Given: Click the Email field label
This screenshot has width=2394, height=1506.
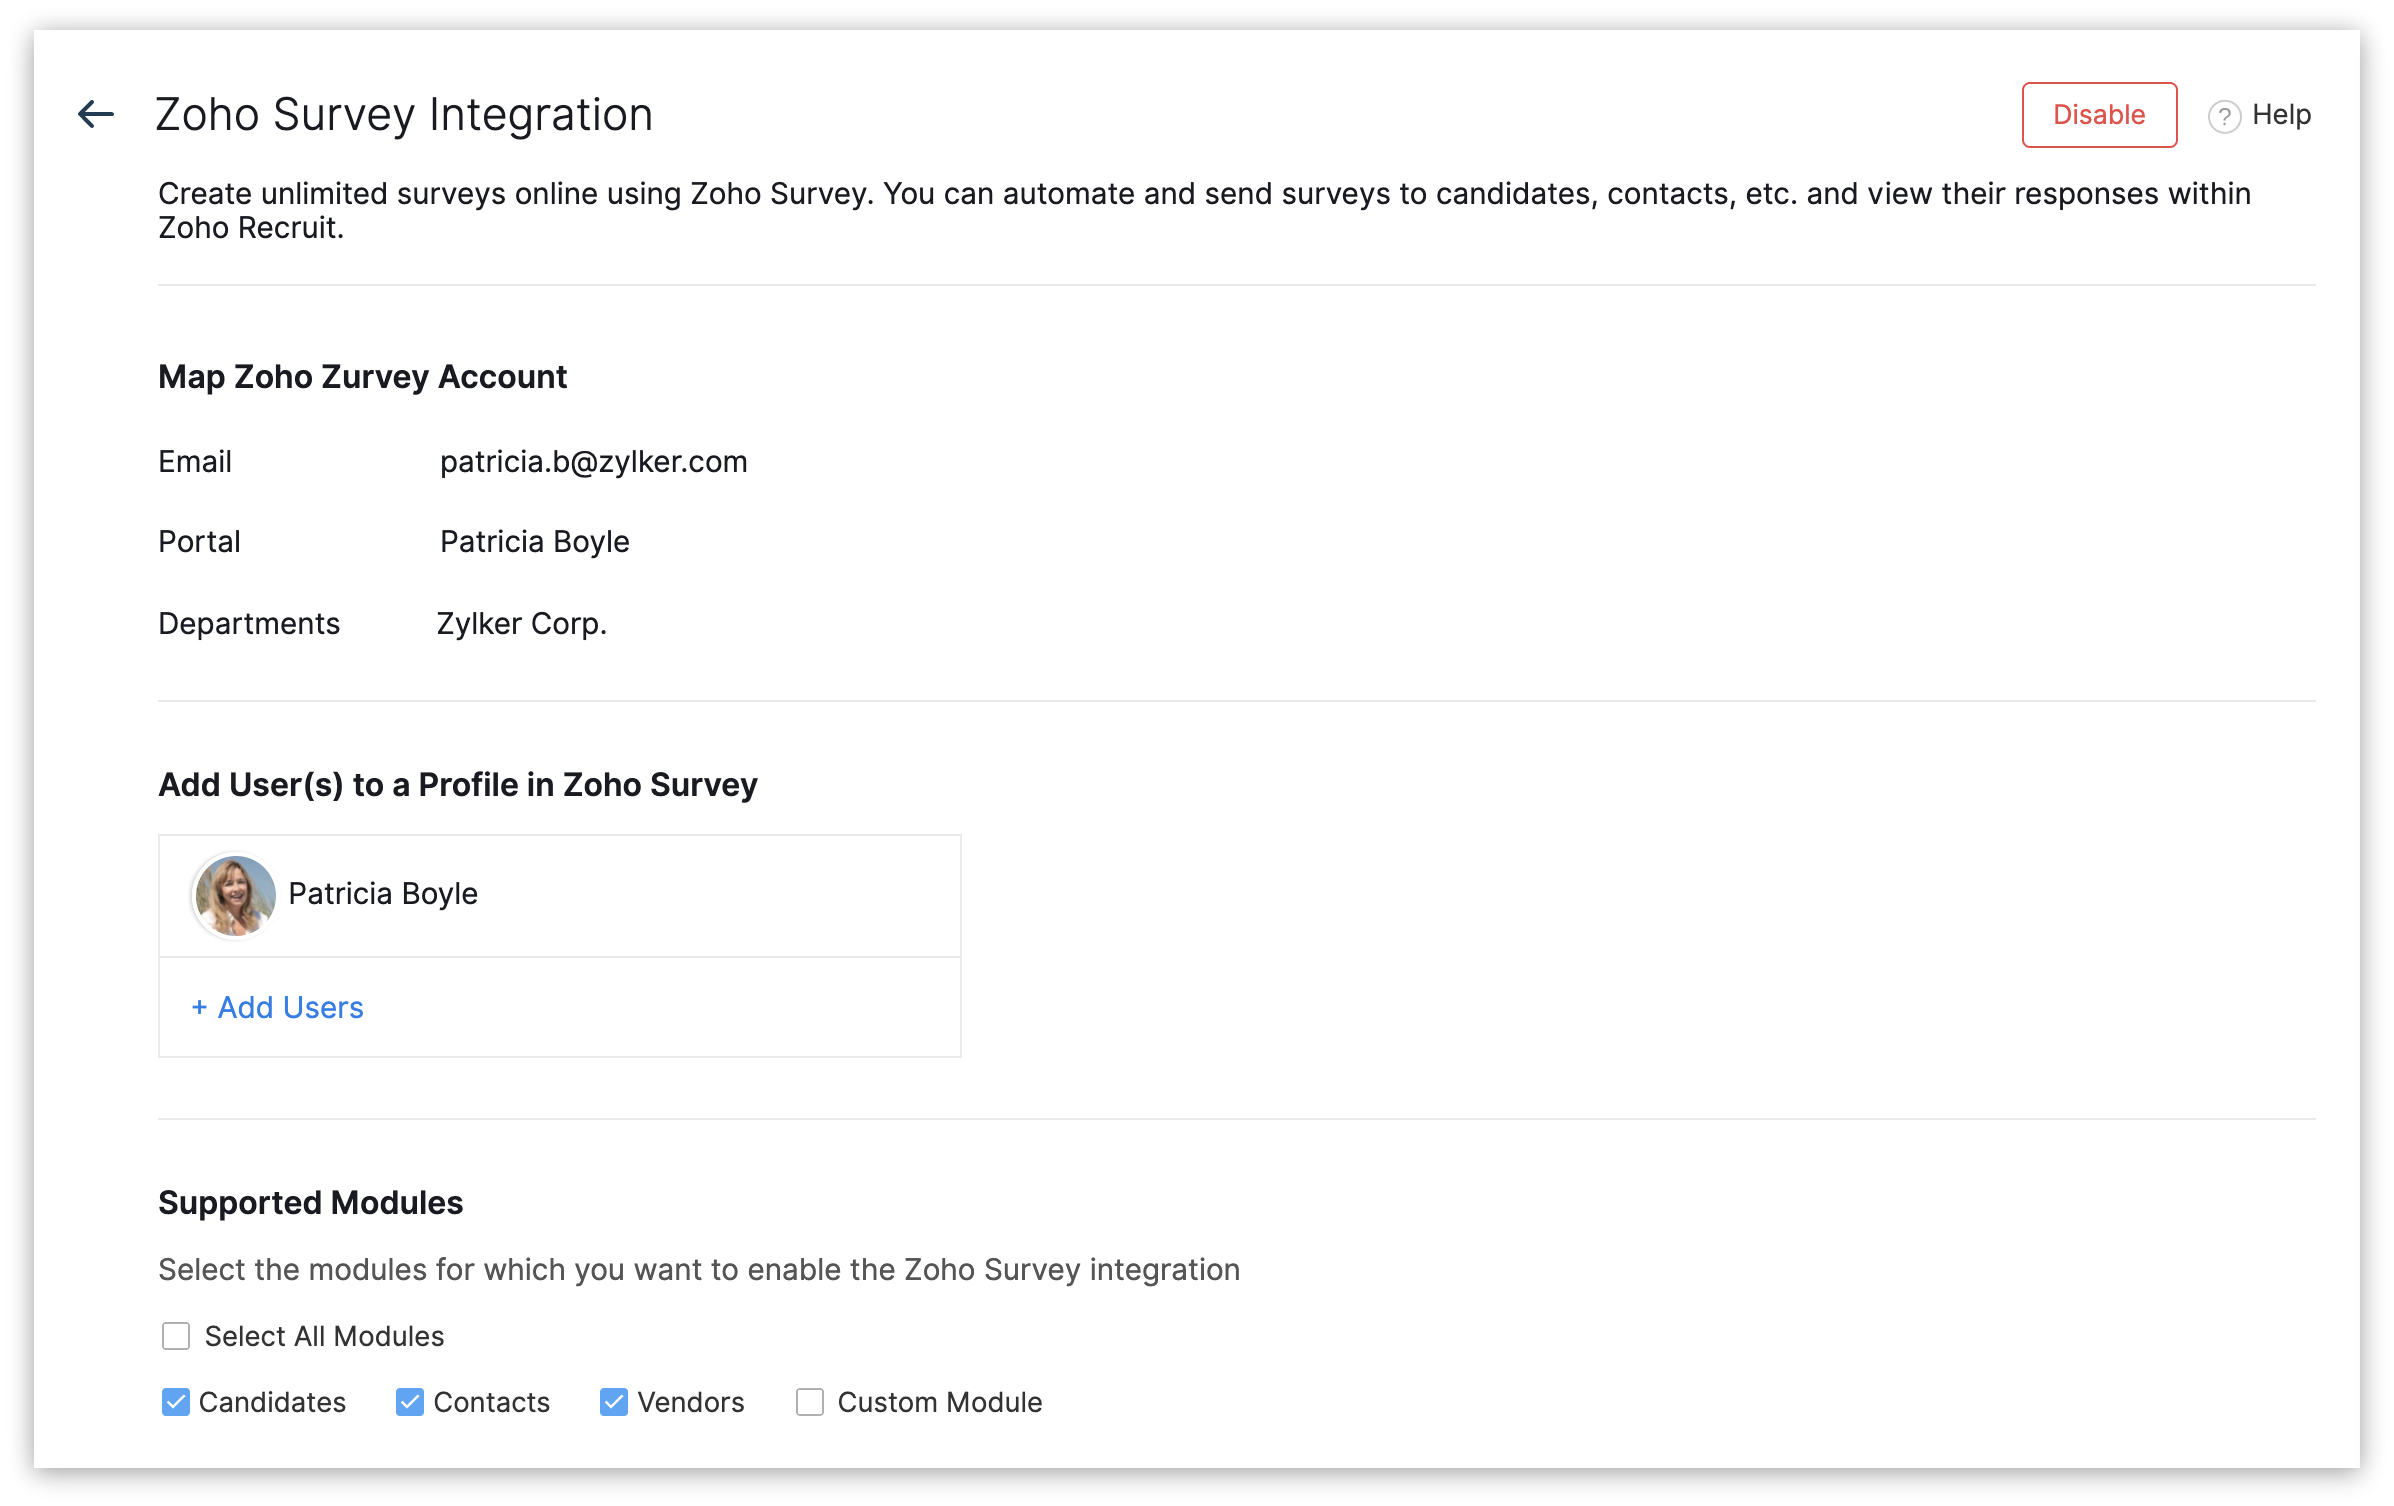Looking at the screenshot, I should coord(195,462).
